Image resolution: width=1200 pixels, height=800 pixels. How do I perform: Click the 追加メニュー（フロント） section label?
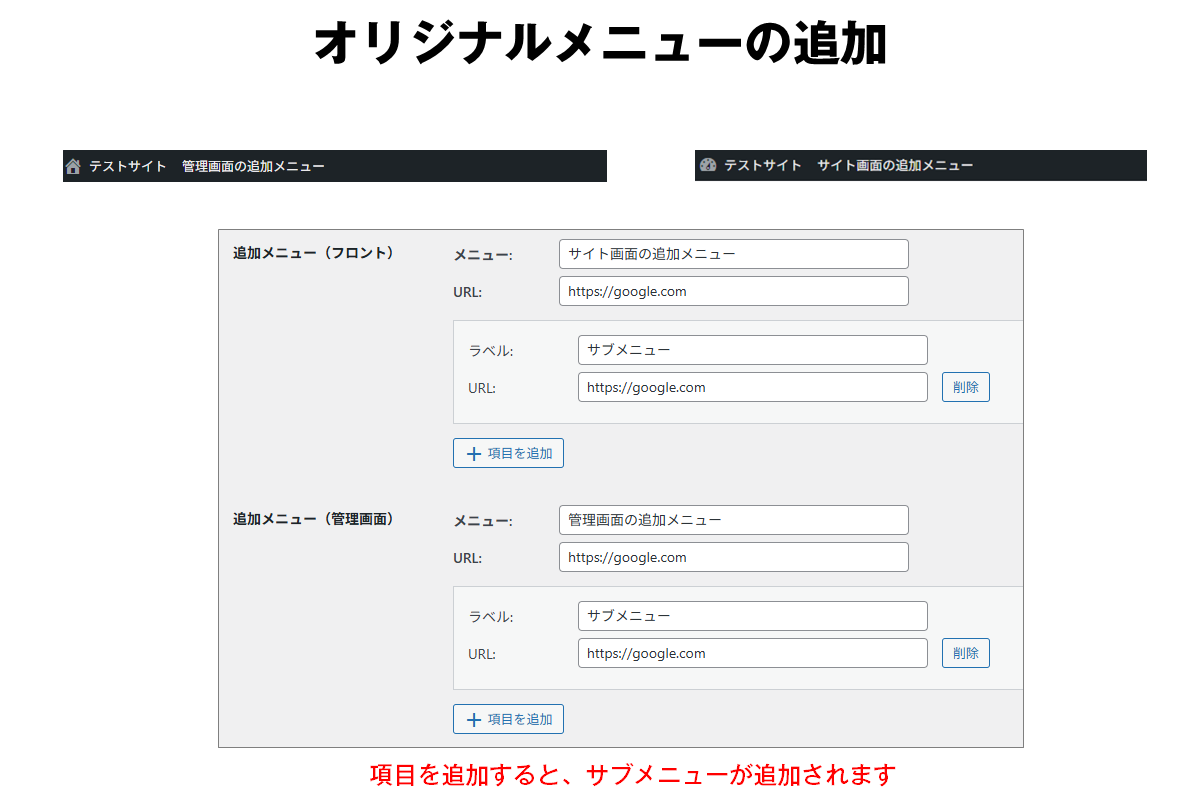(x=314, y=253)
